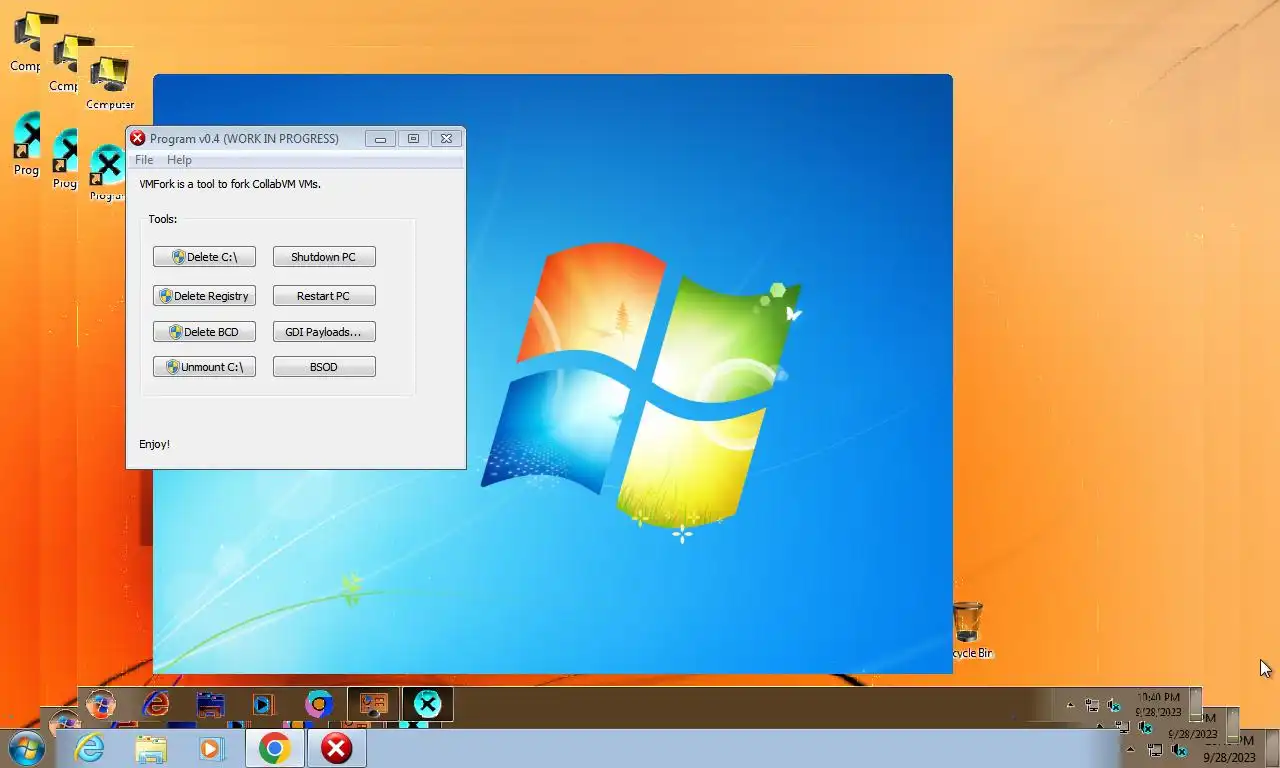The image size is (1280, 768).
Task: Select the Program shortcut with the black X
Action: pyautogui.click(x=108, y=172)
